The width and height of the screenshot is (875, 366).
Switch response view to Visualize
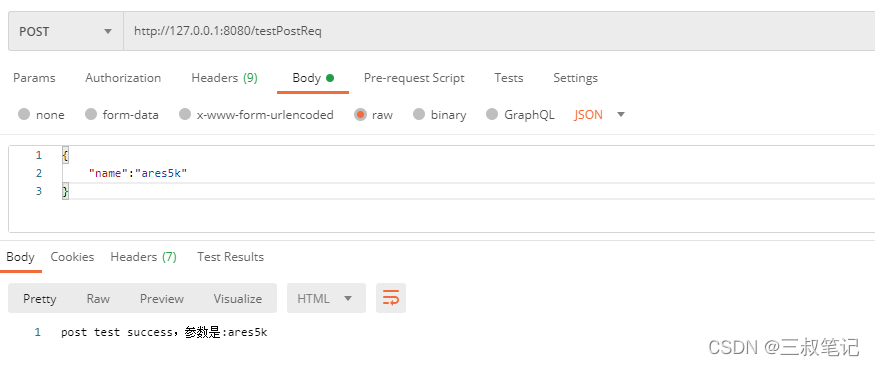[x=238, y=298]
